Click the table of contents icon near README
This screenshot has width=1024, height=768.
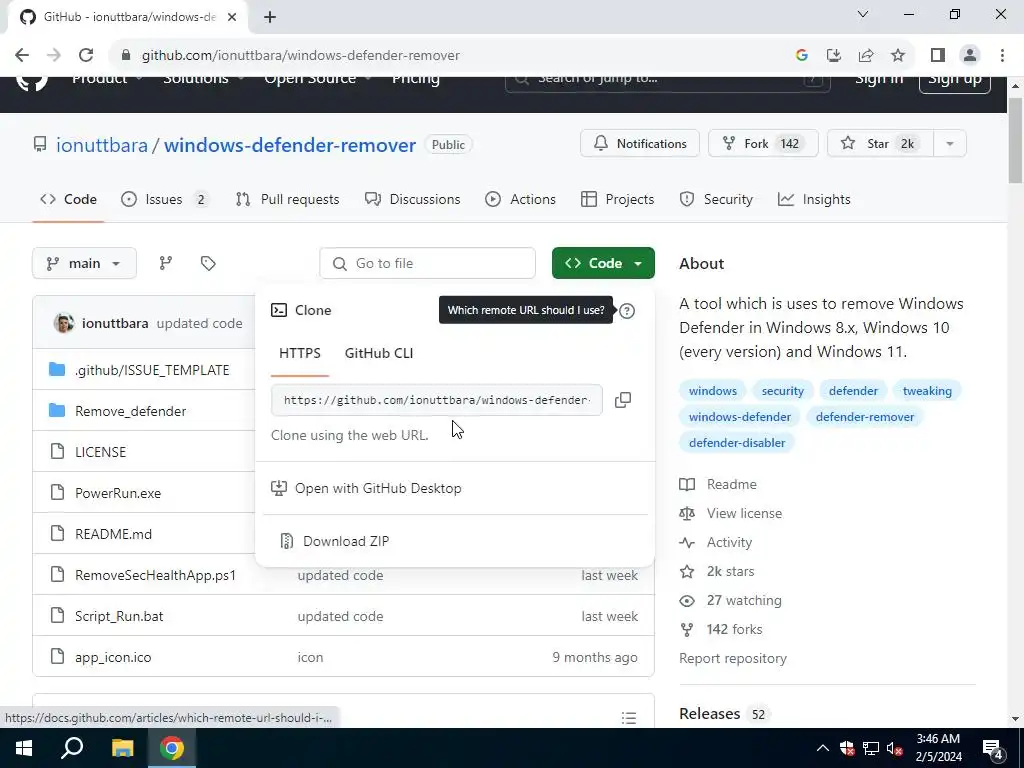[x=629, y=718]
